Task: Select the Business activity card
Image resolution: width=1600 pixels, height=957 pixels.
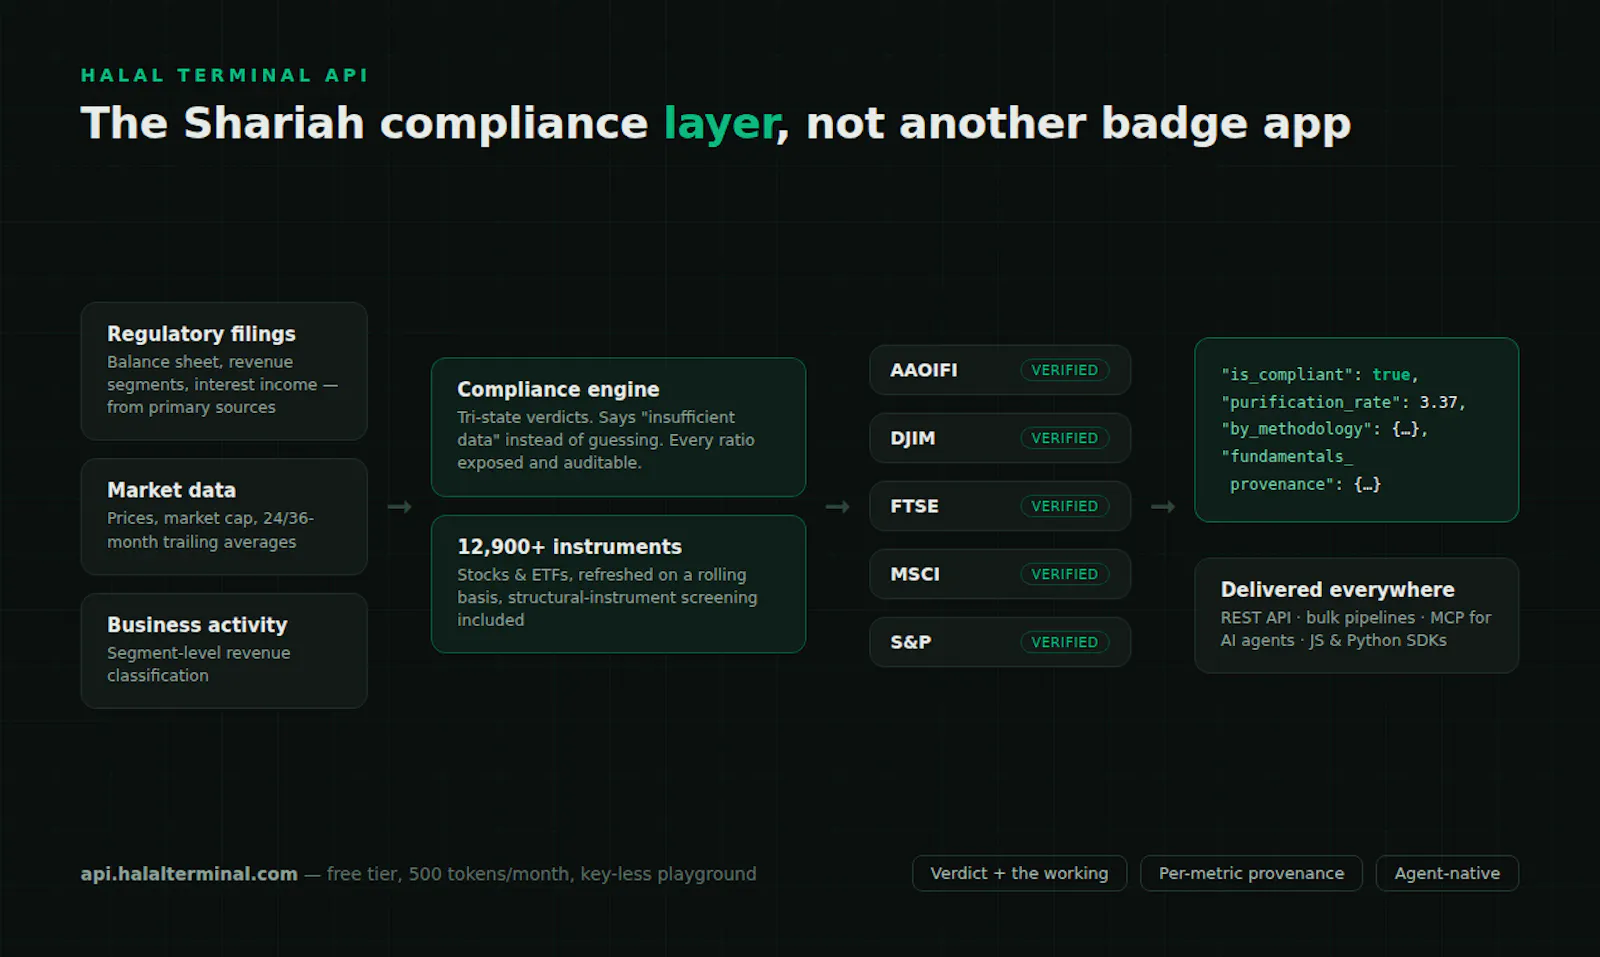Action: point(224,651)
